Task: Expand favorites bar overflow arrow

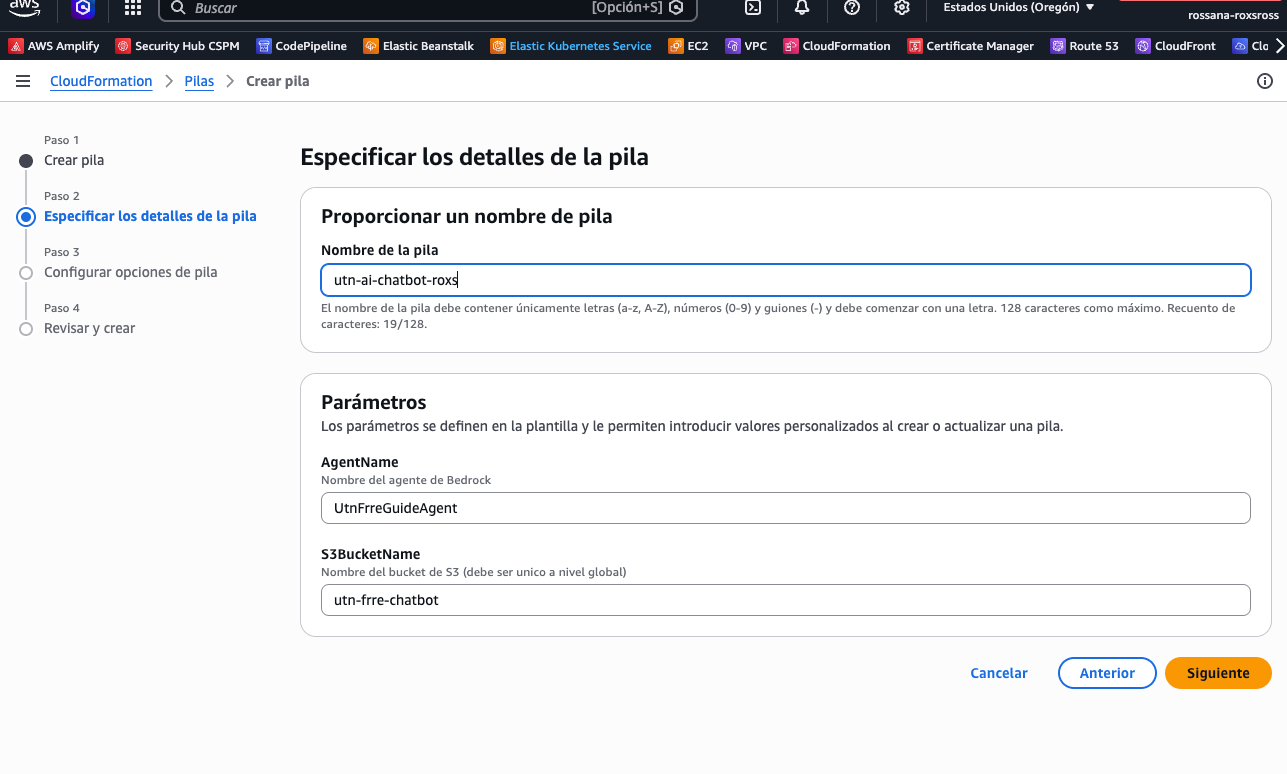Action: click(x=1278, y=45)
